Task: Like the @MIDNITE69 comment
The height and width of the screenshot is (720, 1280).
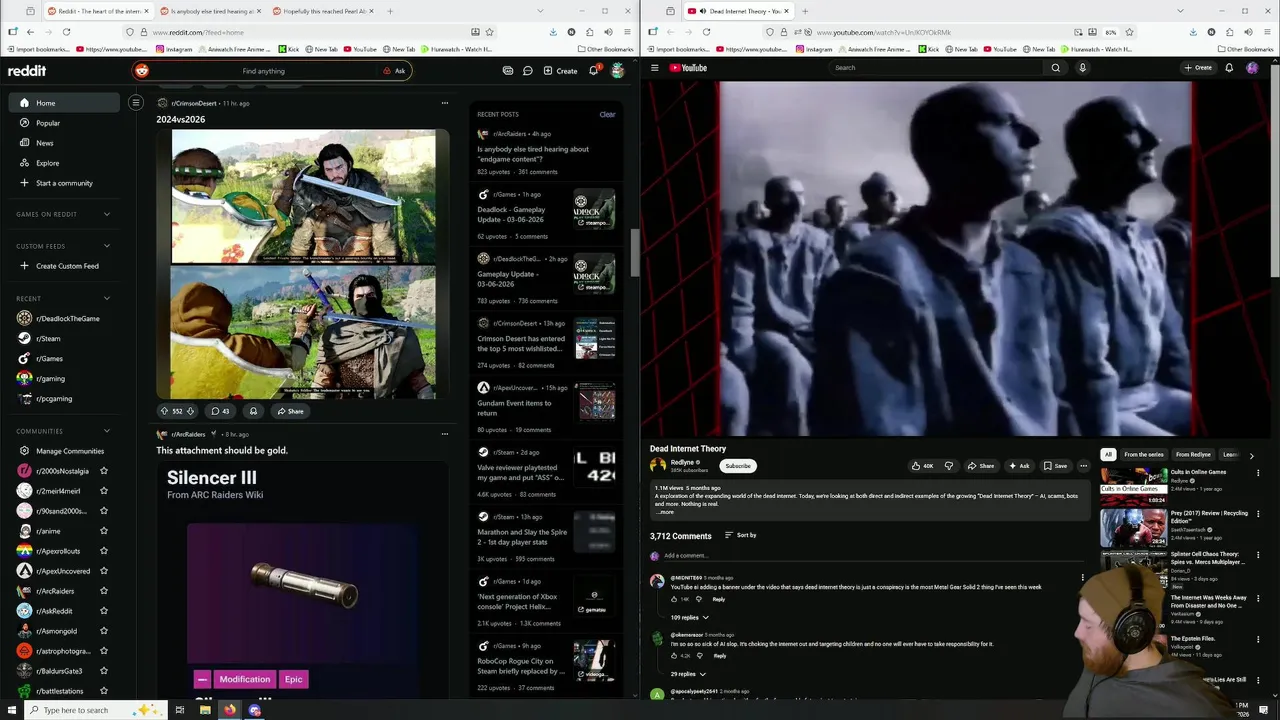Action: point(675,599)
